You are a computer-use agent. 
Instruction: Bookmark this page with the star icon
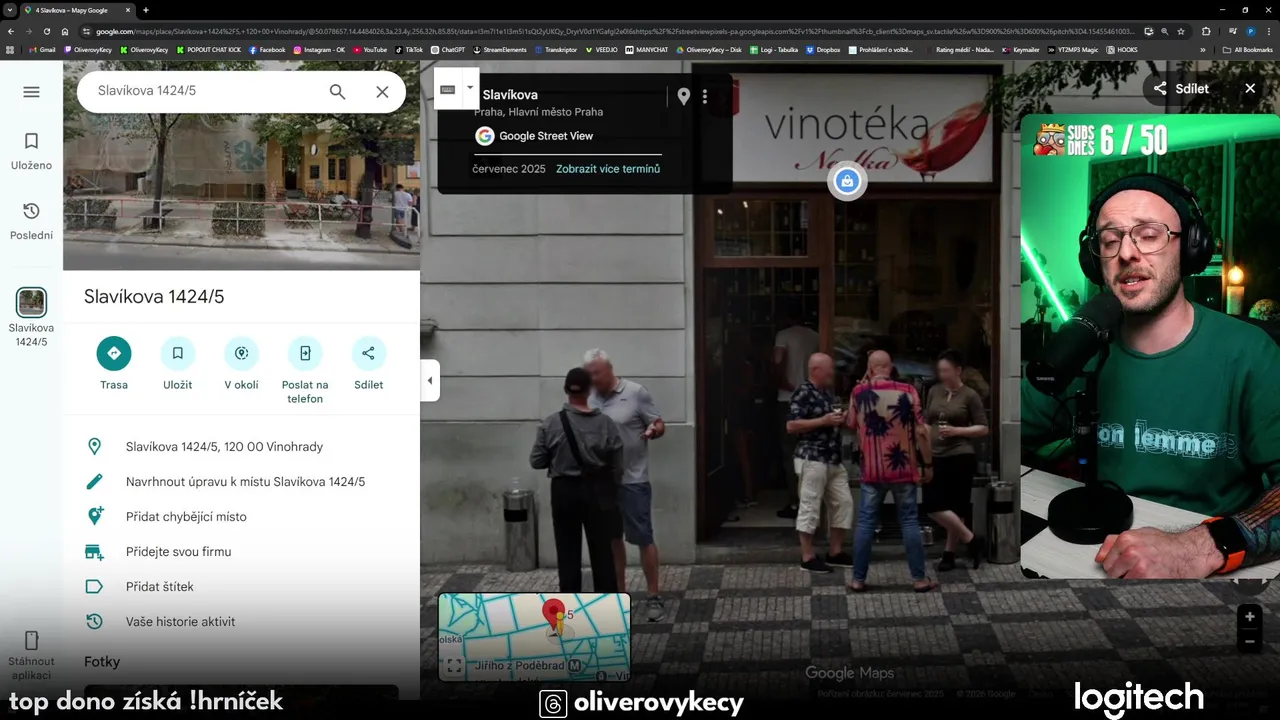point(1181,31)
